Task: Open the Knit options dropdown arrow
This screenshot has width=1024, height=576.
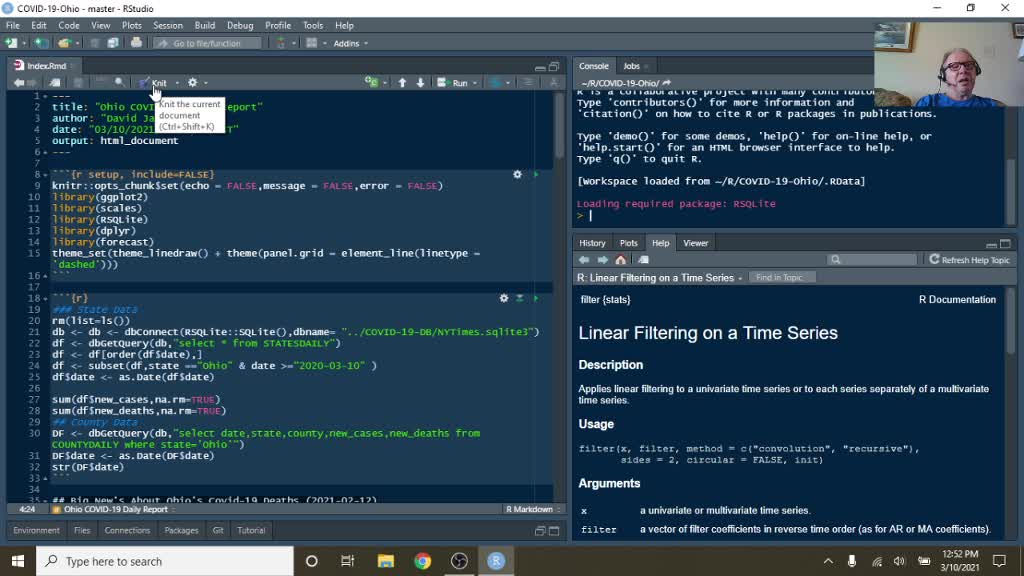Action: pyautogui.click(x=177, y=83)
